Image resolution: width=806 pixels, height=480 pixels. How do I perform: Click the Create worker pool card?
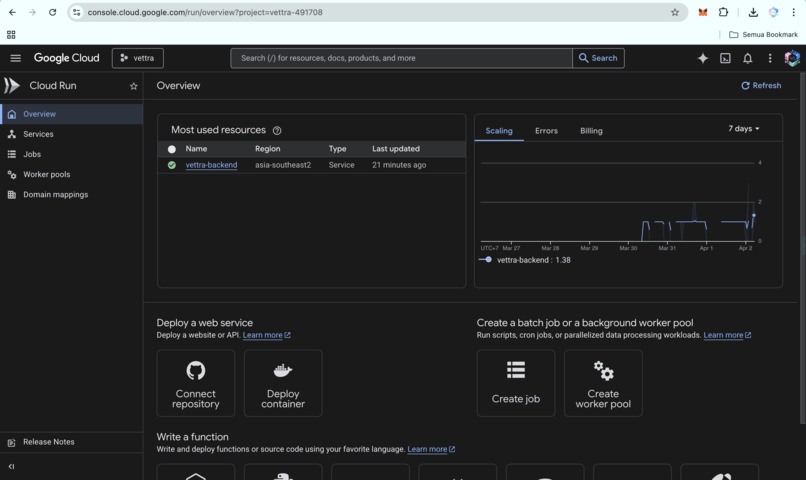603,383
